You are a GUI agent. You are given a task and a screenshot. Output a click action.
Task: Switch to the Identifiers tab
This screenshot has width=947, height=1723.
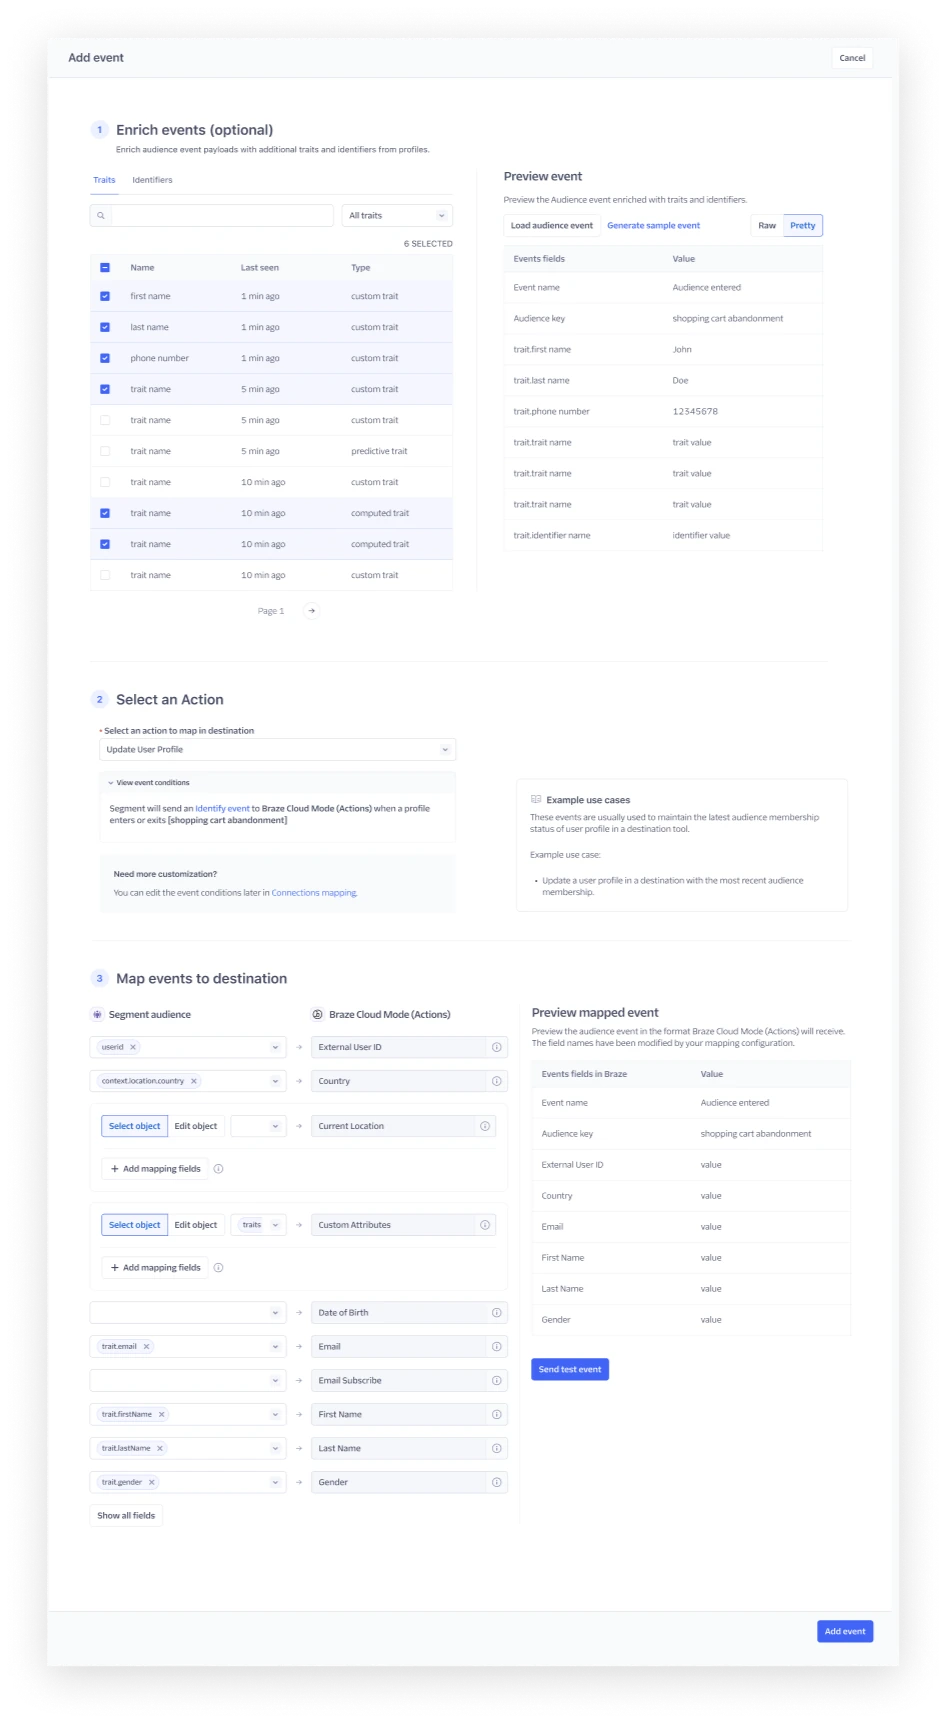click(x=152, y=180)
